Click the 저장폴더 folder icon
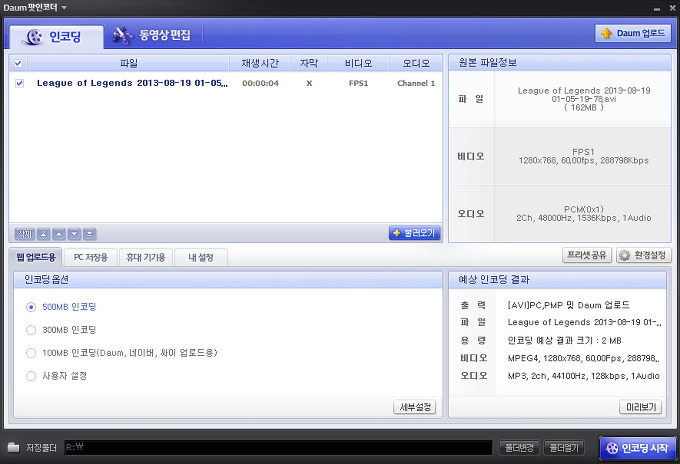 [x=14, y=447]
